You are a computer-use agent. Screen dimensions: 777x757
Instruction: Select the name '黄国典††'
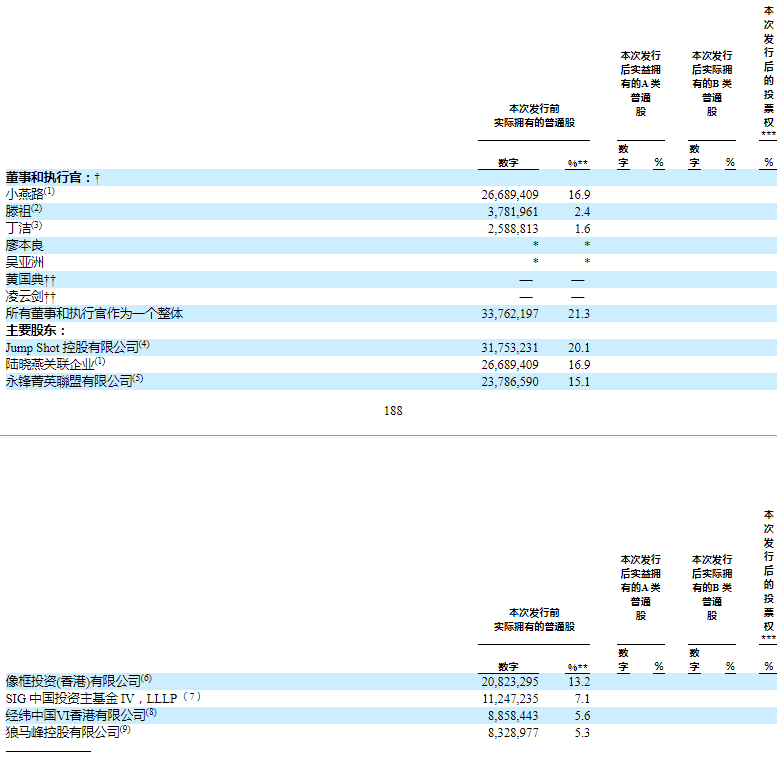(31, 279)
